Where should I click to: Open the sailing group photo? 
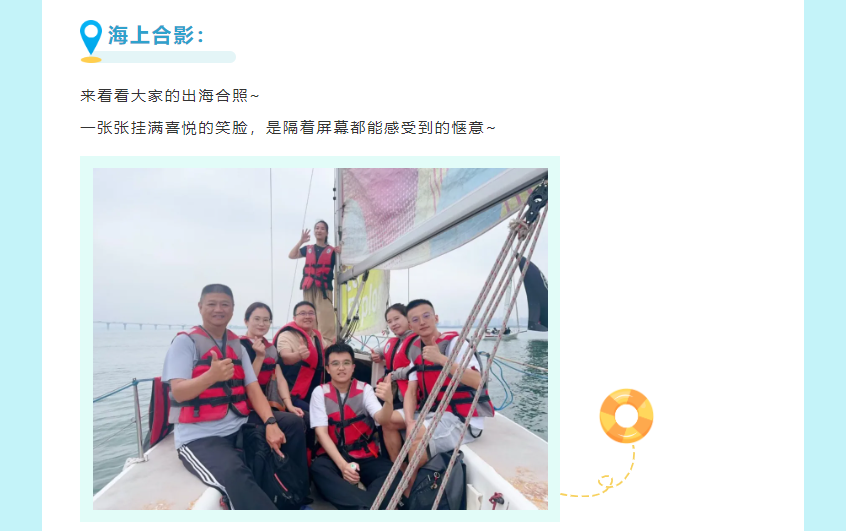pos(320,339)
